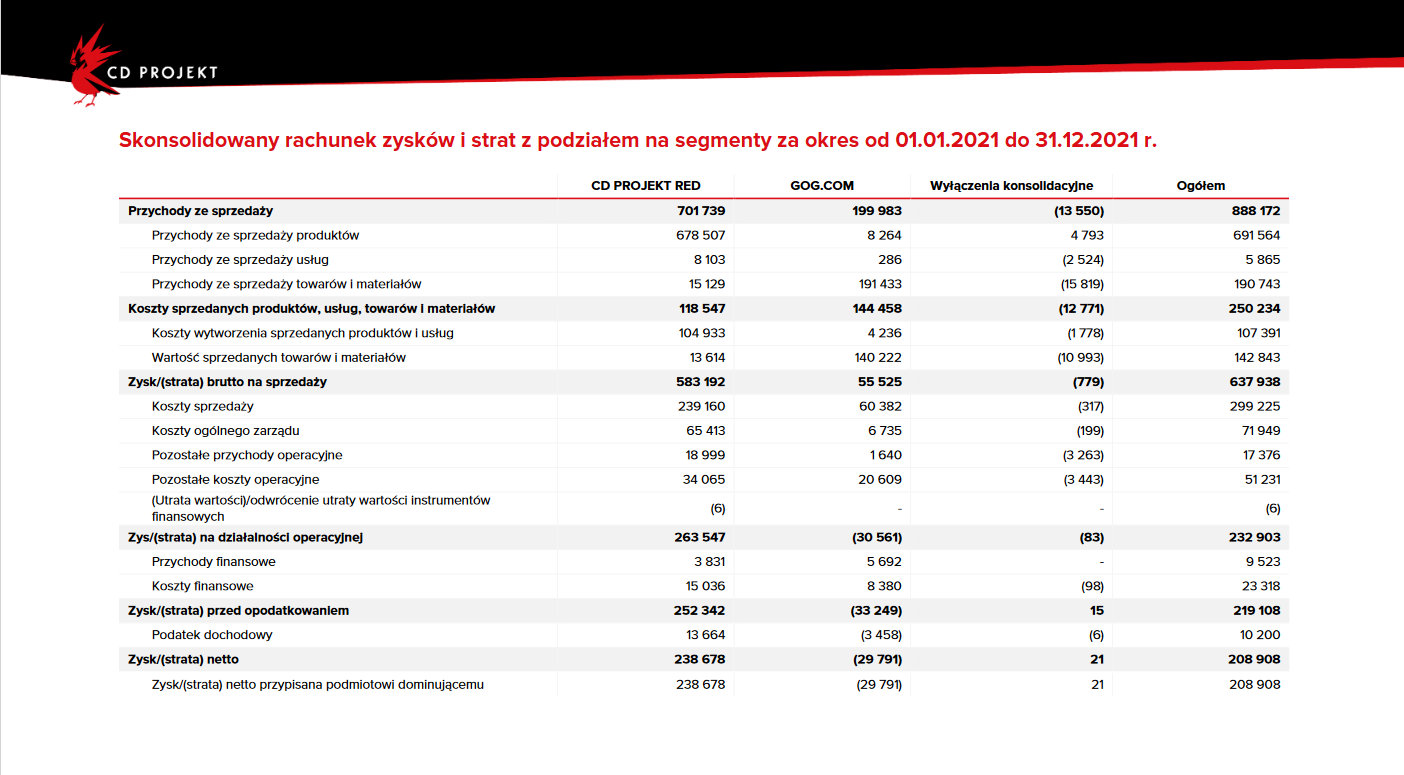Click the GOG.COM value (30 561)
This screenshot has width=1404, height=775.
coord(875,537)
